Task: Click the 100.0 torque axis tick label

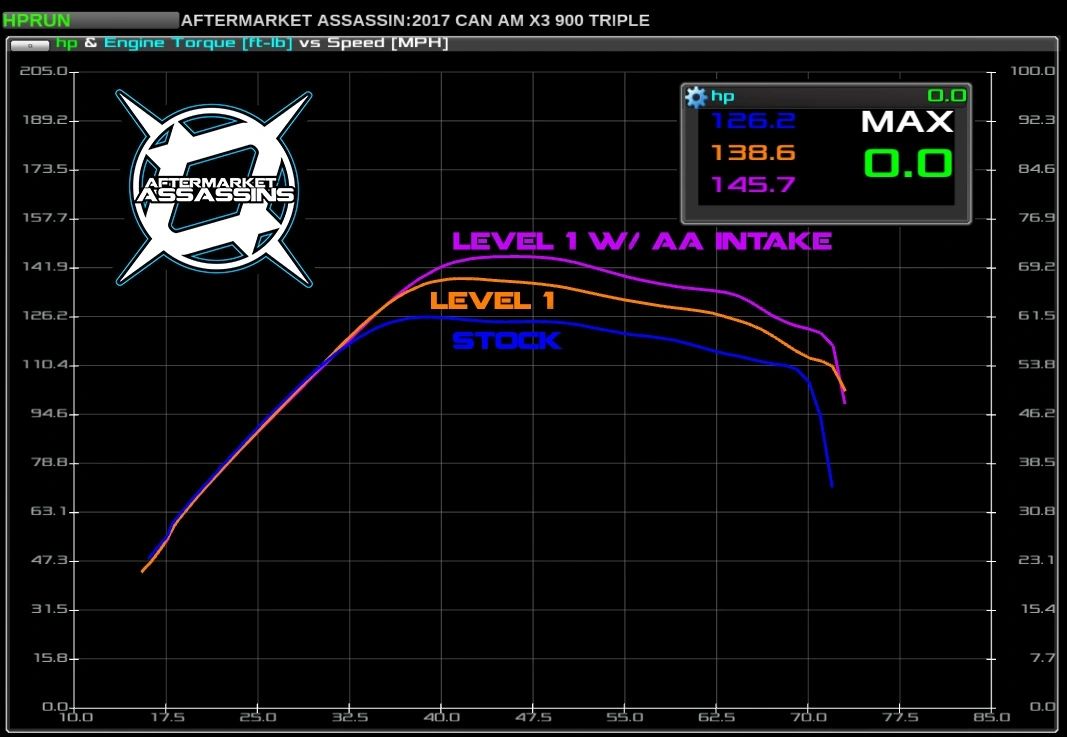Action: pyautogui.click(x=1033, y=71)
